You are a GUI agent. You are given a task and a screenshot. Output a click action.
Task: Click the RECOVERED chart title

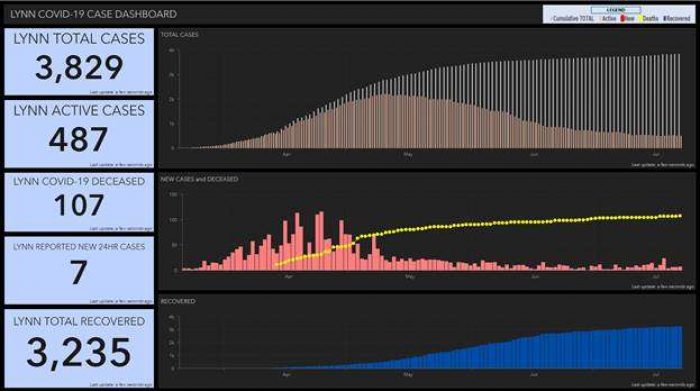click(178, 301)
